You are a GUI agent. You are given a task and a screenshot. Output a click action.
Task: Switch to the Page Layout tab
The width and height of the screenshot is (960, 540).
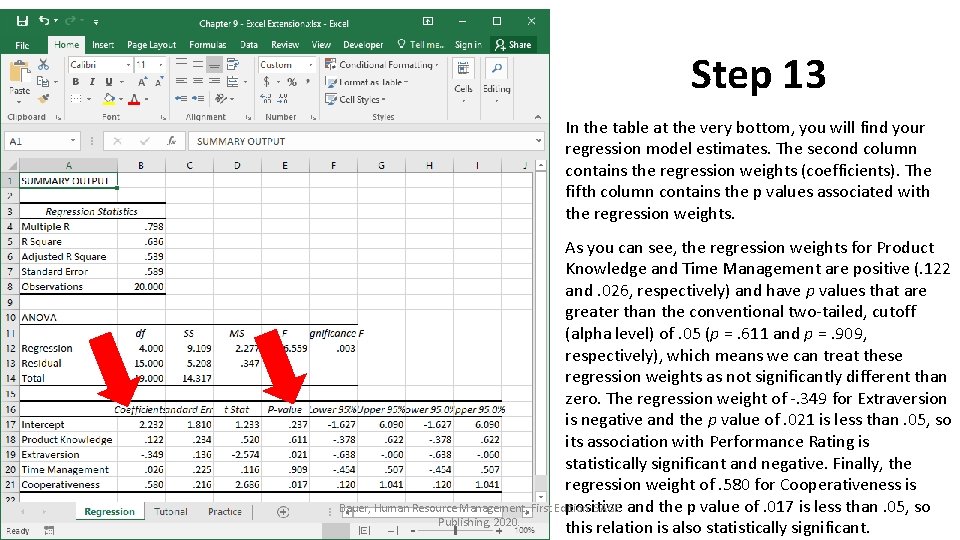pos(151,45)
